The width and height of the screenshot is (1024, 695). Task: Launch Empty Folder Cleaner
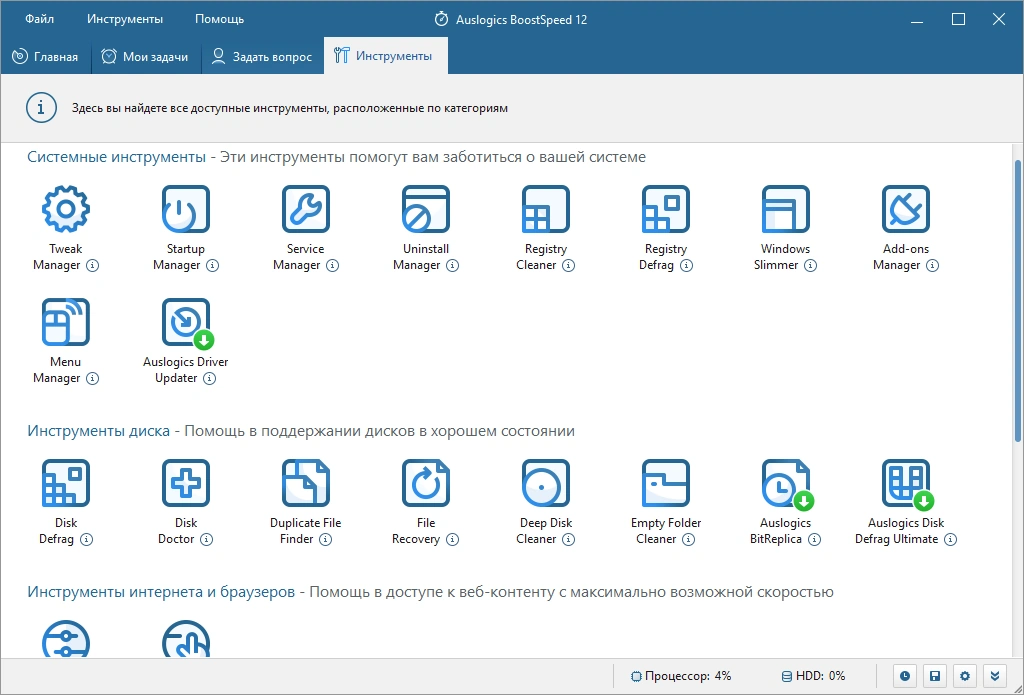click(665, 483)
